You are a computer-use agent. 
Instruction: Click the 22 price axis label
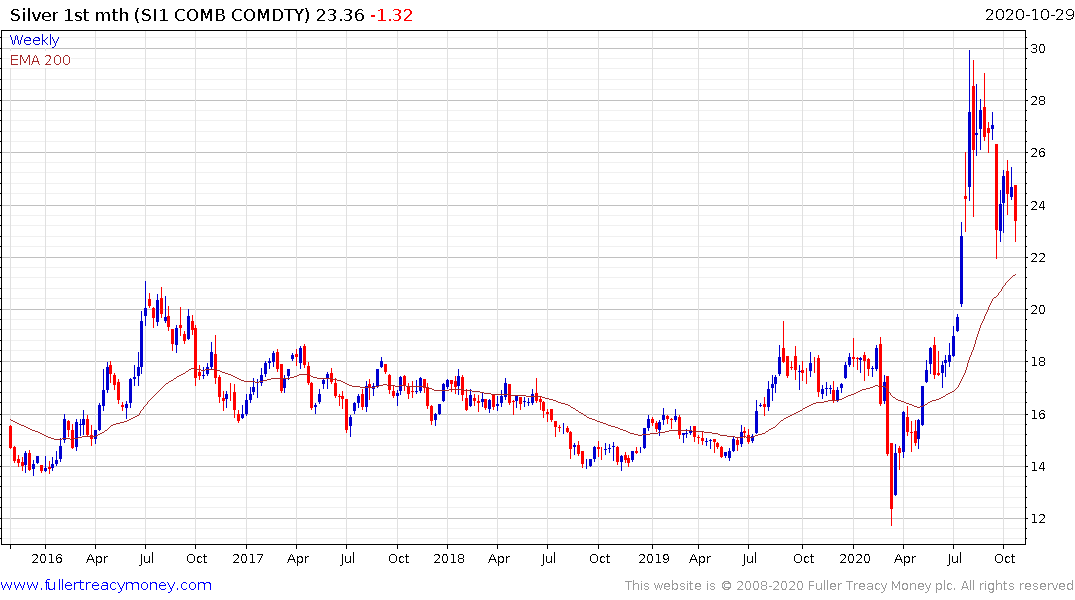1037,258
